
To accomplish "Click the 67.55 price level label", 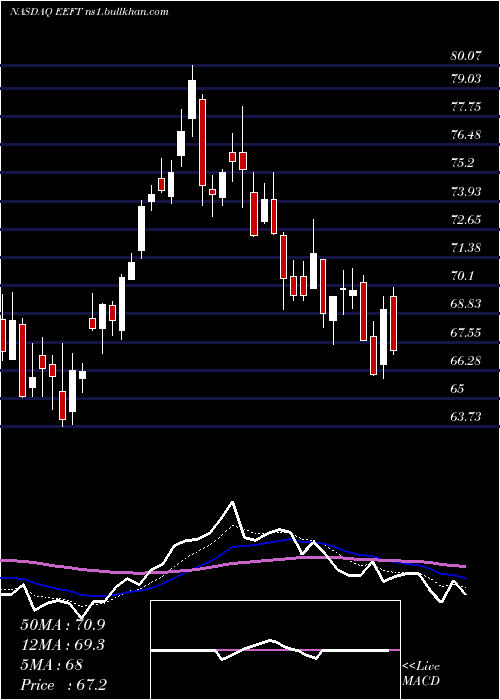I will pyautogui.click(x=466, y=333).
